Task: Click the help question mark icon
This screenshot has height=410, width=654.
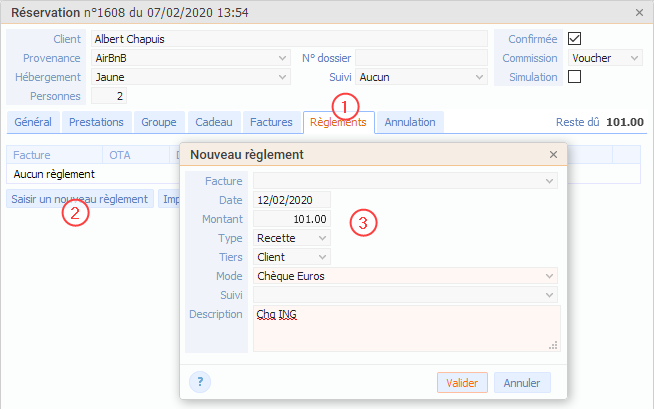Action: pos(200,381)
